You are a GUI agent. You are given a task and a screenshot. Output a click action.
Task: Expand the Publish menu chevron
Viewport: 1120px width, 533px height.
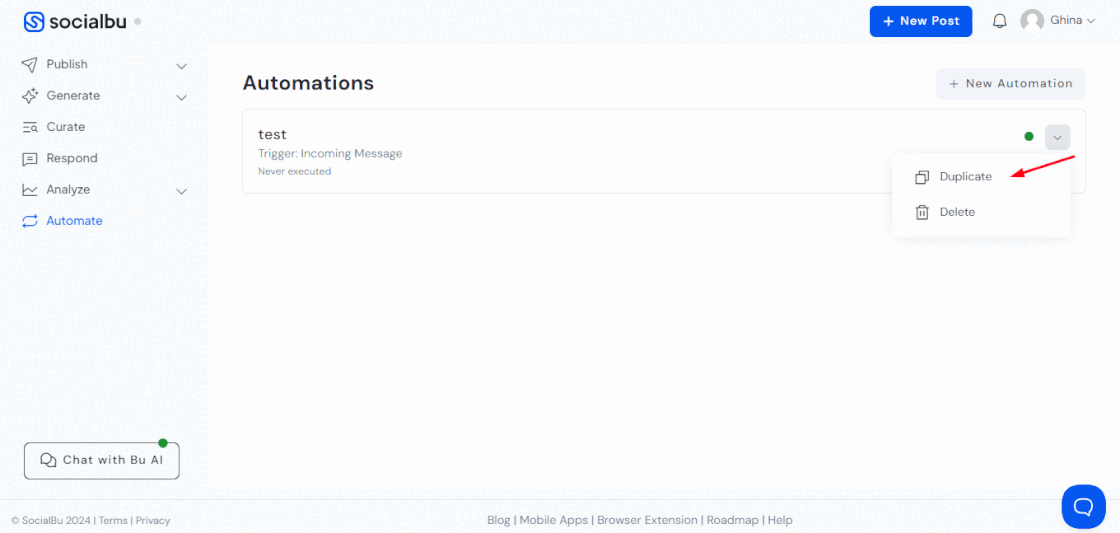(x=181, y=66)
